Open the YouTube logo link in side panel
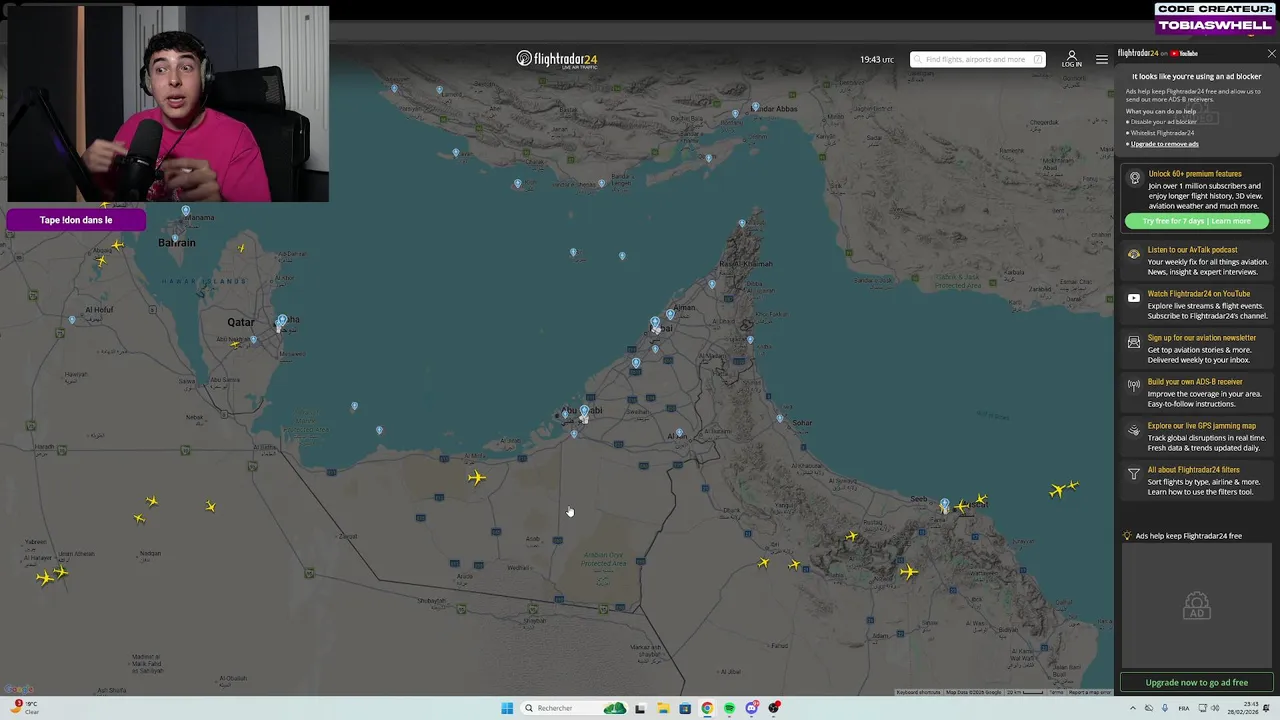1280x720 pixels. [1185, 53]
